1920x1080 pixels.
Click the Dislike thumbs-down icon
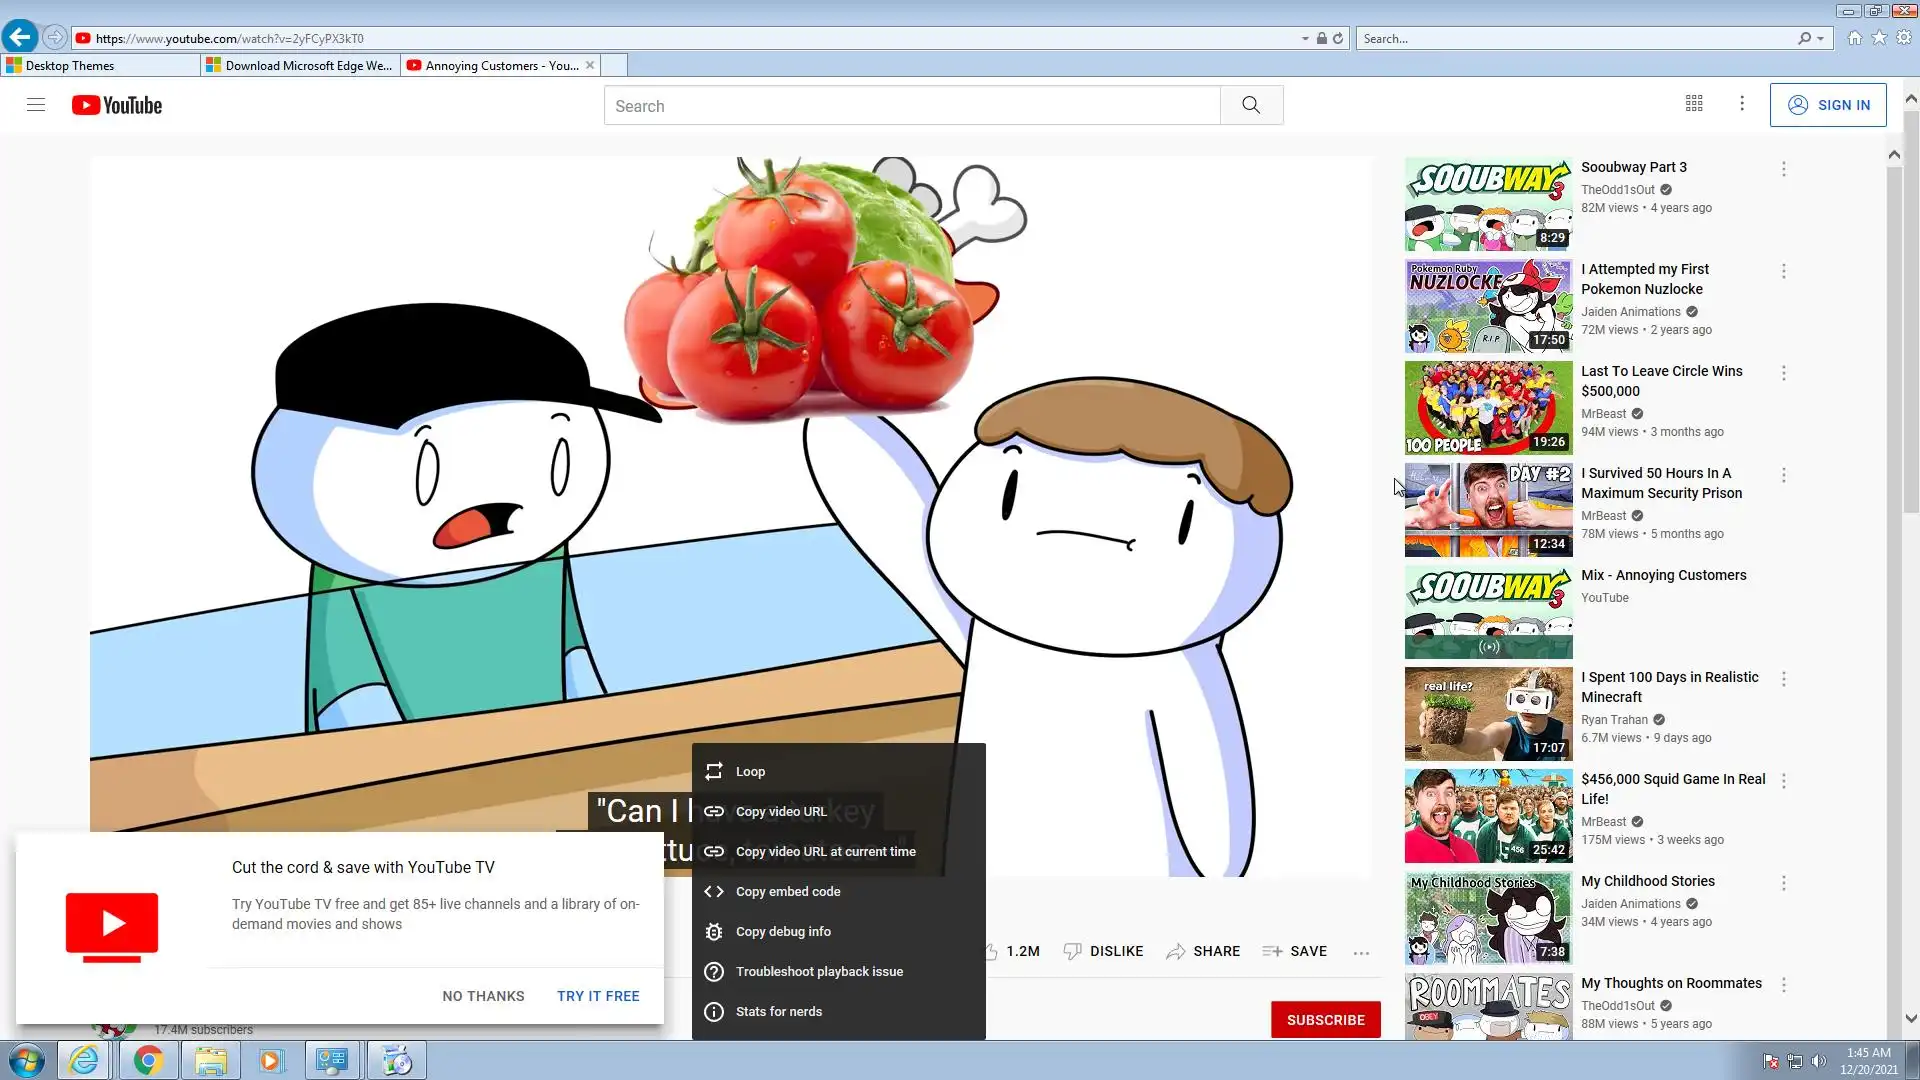click(1072, 951)
